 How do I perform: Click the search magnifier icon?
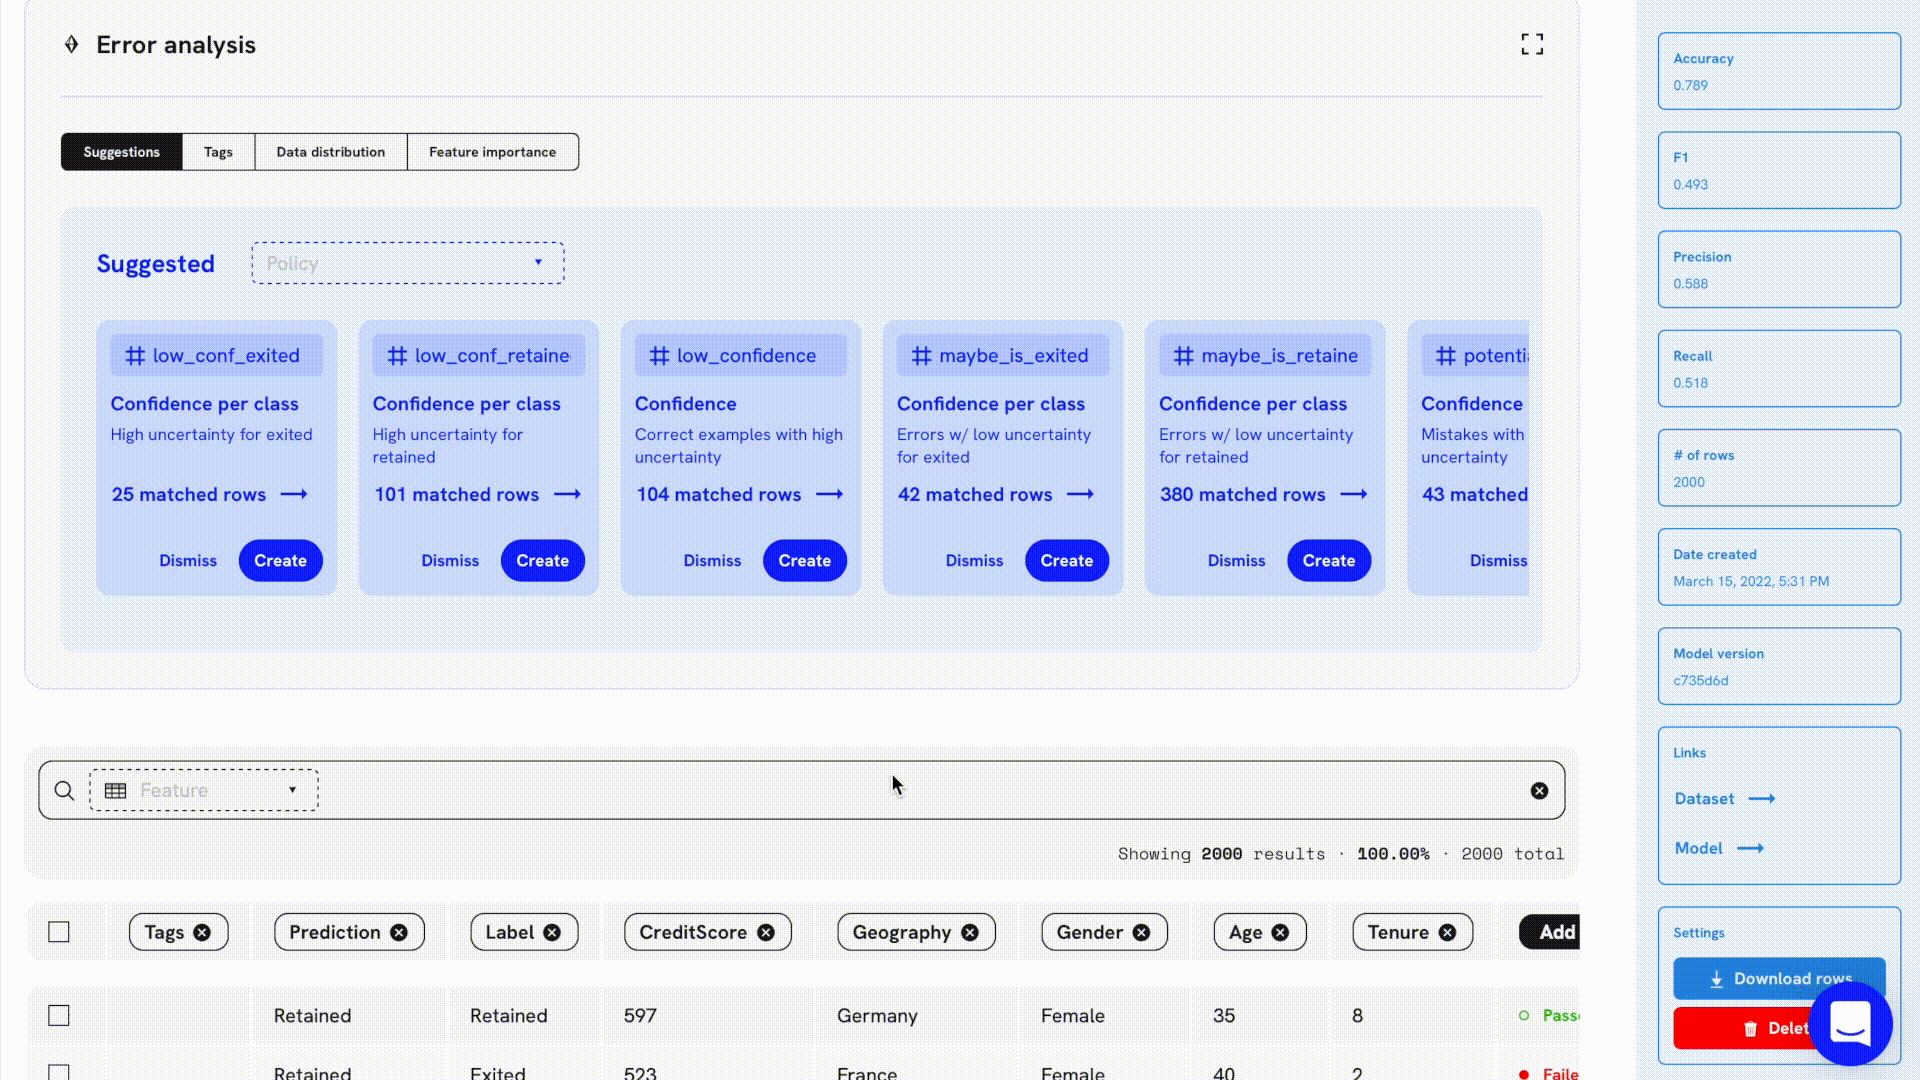tap(64, 791)
